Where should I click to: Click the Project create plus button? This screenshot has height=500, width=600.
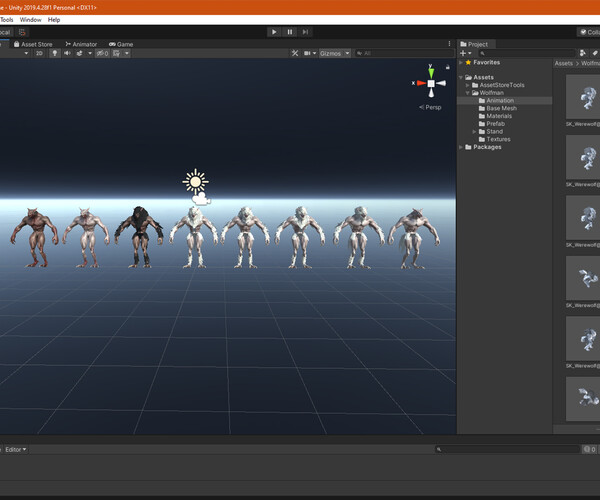[463, 53]
